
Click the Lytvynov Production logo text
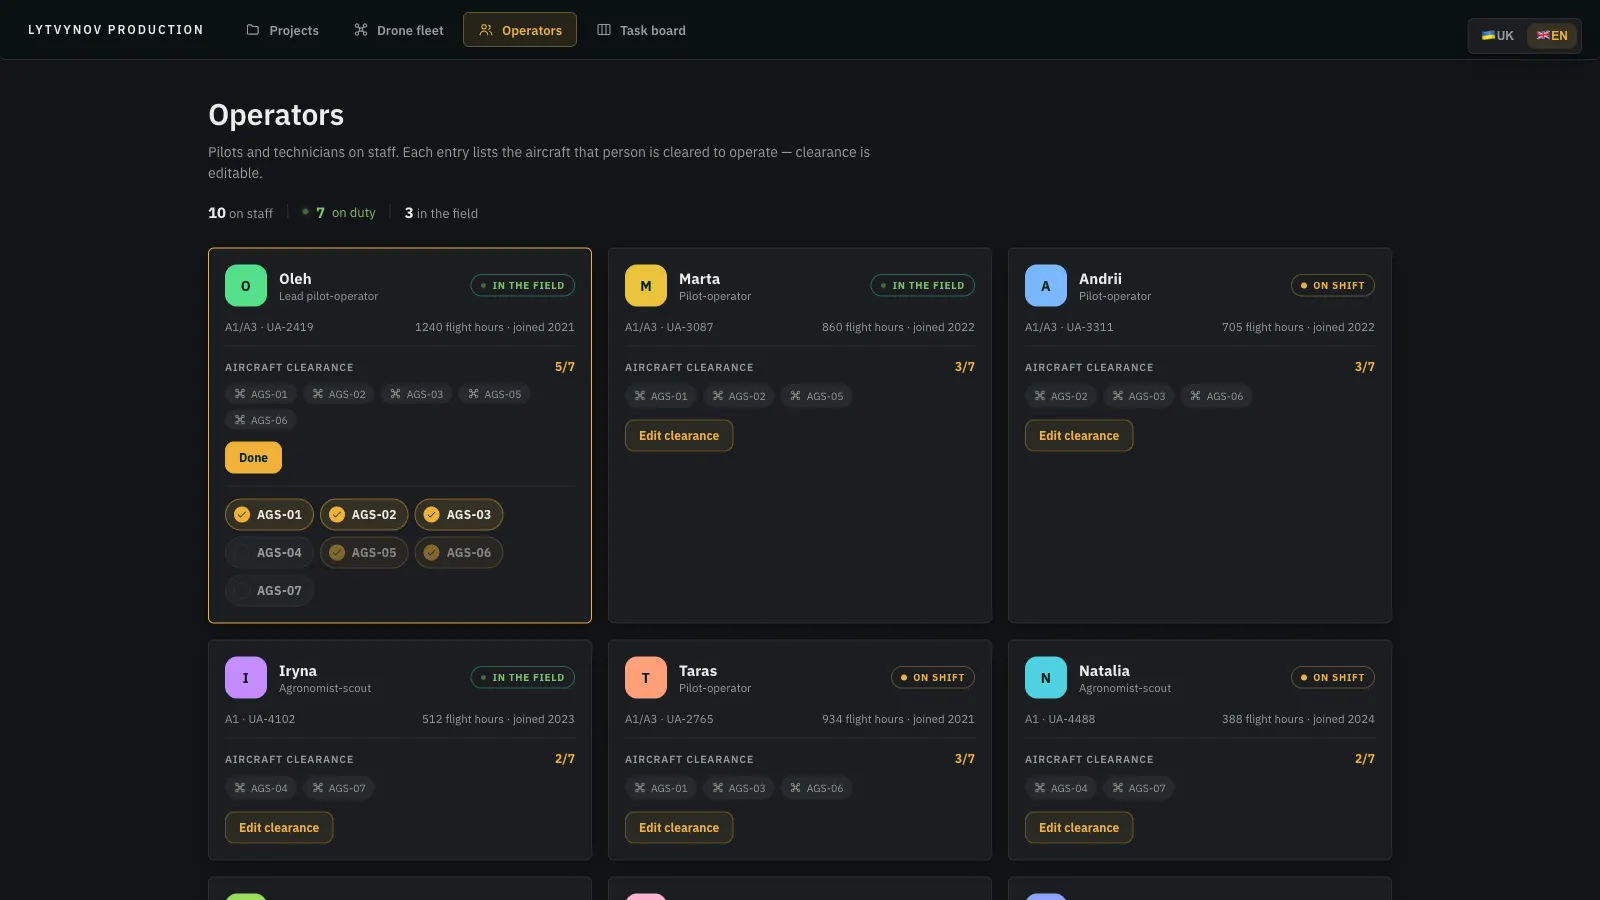[x=116, y=30]
